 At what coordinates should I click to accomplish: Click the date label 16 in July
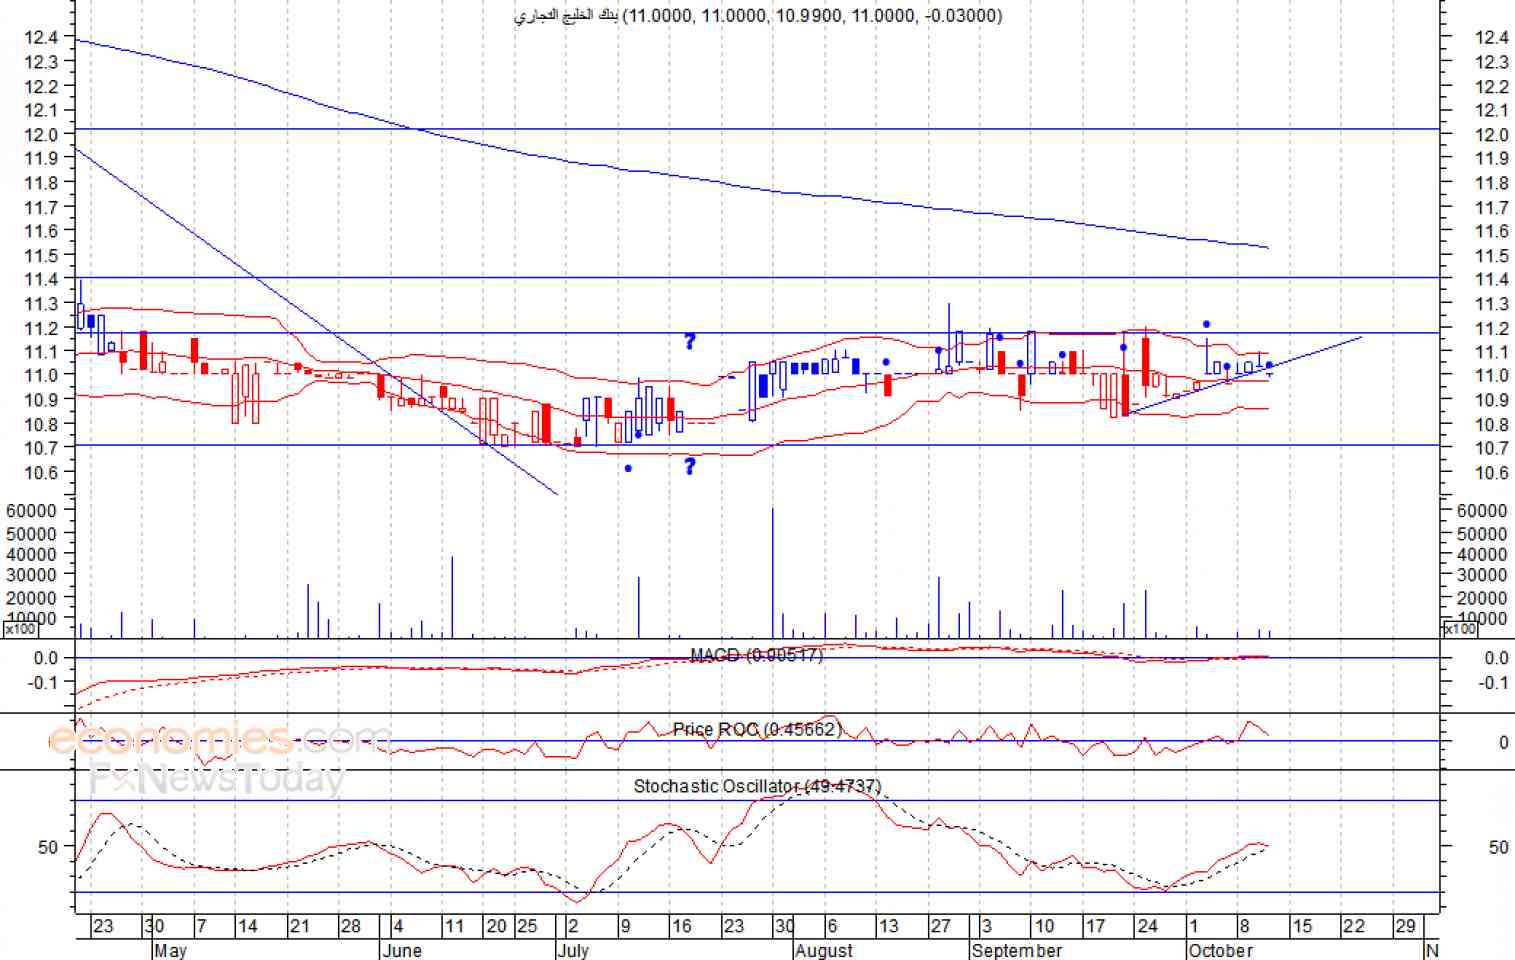point(682,926)
